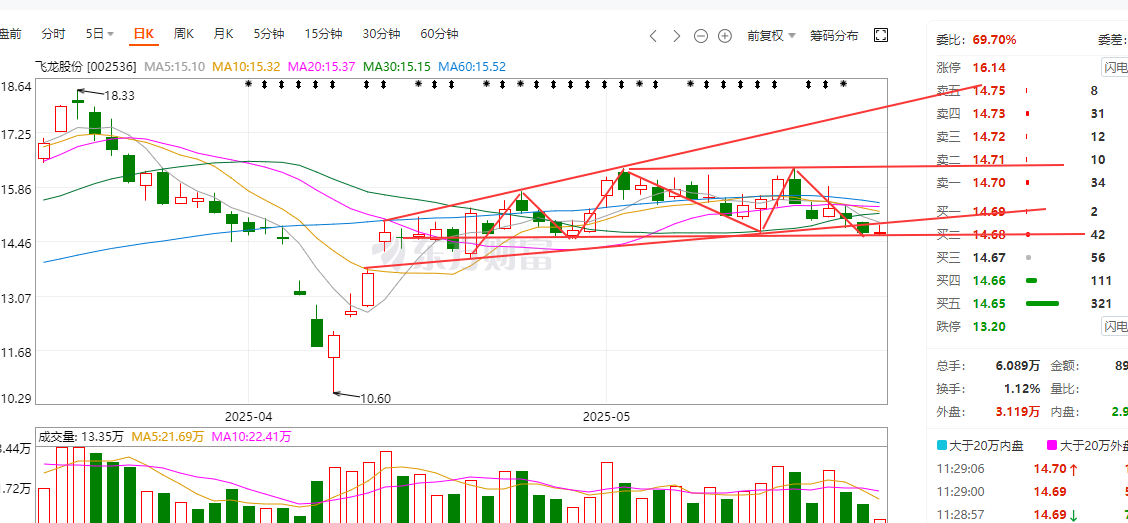Screen dimensions: 1128x523
Task: Click the MA20:15.37 indicator label
Action: point(322,67)
